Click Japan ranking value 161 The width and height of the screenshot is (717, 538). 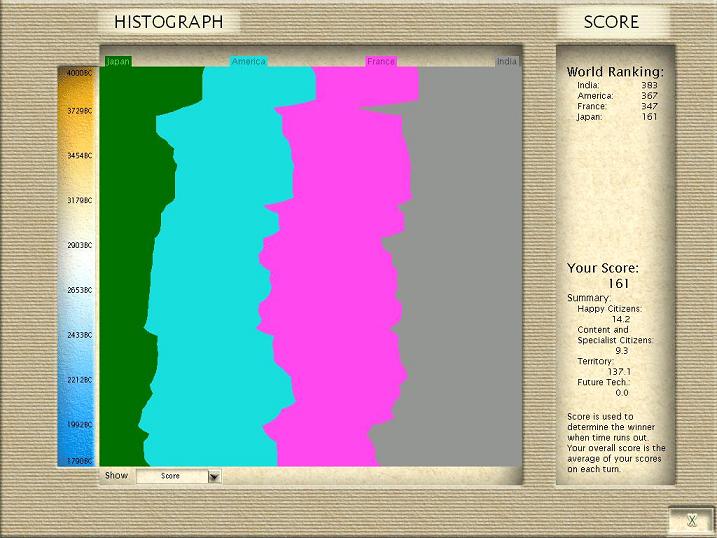coord(649,117)
